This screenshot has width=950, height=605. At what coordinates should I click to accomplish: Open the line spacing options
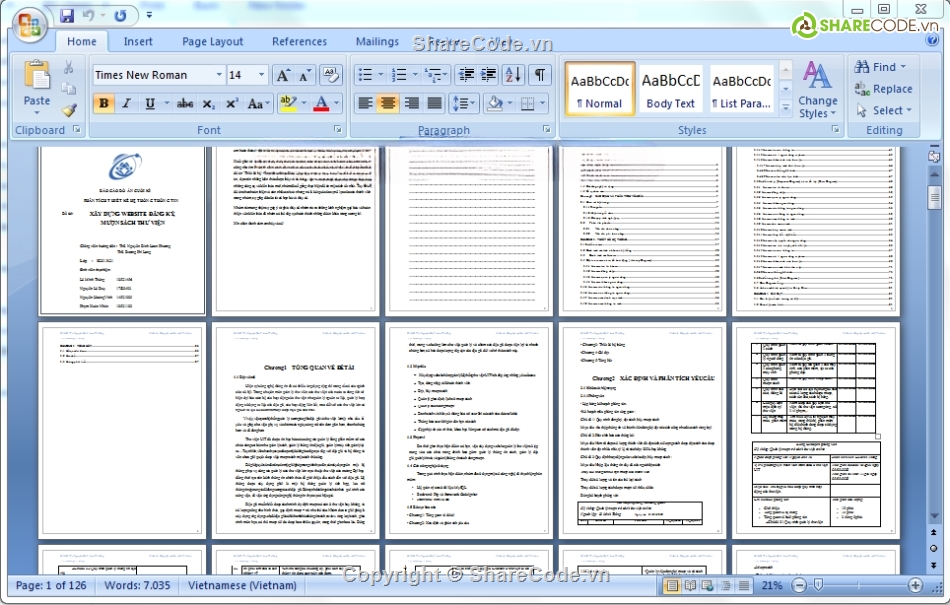pyautogui.click(x=464, y=104)
